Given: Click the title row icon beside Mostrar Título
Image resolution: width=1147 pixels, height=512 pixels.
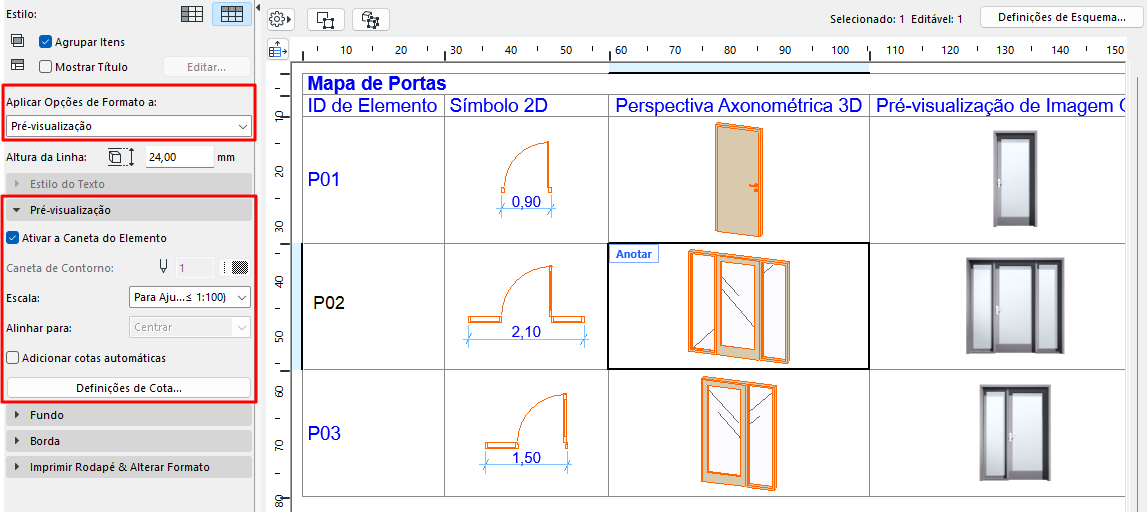Looking at the screenshot, I should pyautogui.click(x=18, y=66).
